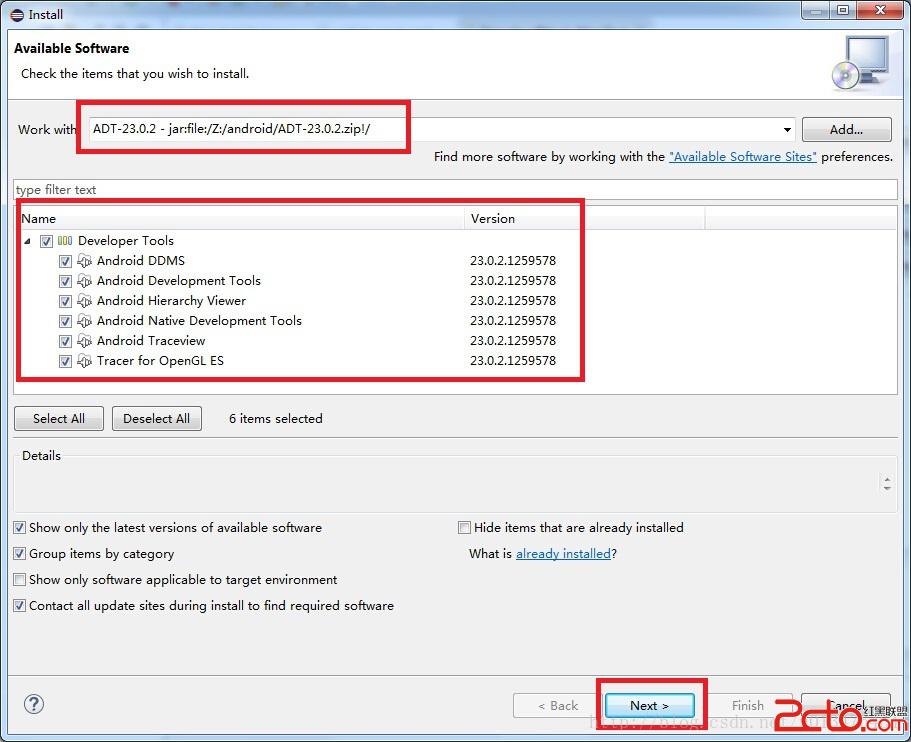Toggle Group items by category checkbox
911x742 pixels.
tap(20, 554)
